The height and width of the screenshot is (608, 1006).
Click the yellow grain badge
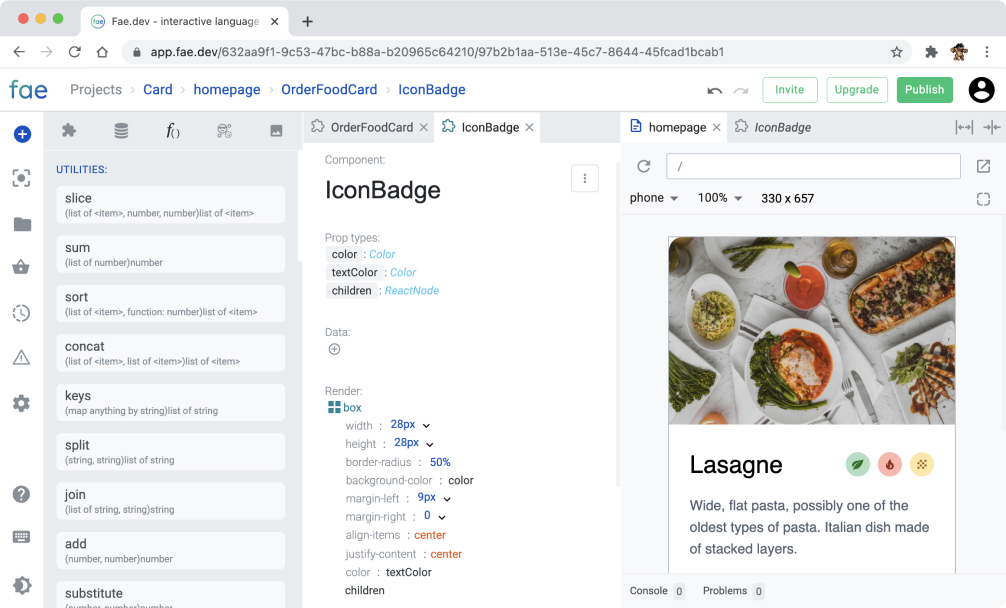pos(922,464)
